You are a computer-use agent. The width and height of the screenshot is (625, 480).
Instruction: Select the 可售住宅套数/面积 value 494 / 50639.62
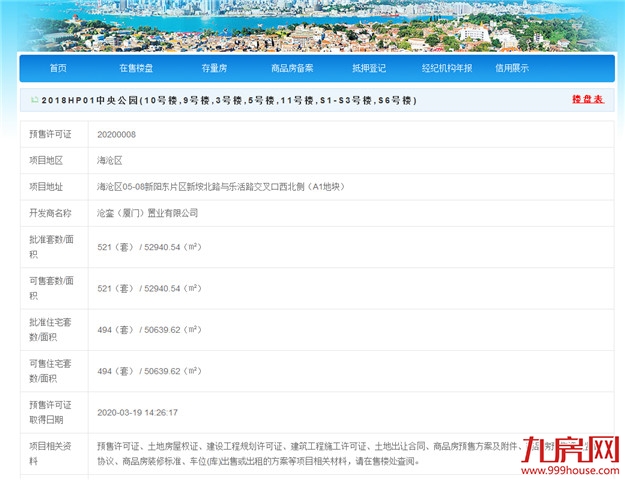(149, 371)
